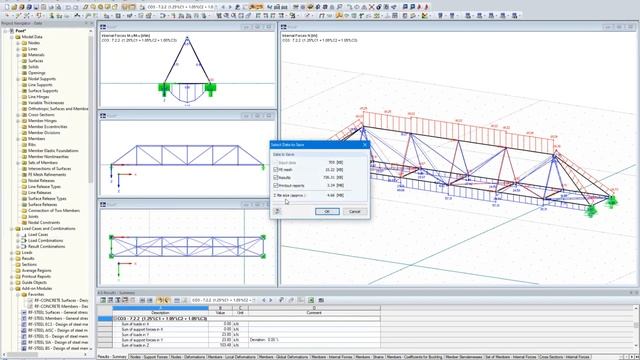Switch to the Results - Summary tab
The image size is (640, 360).
click(x=112, y=357)
